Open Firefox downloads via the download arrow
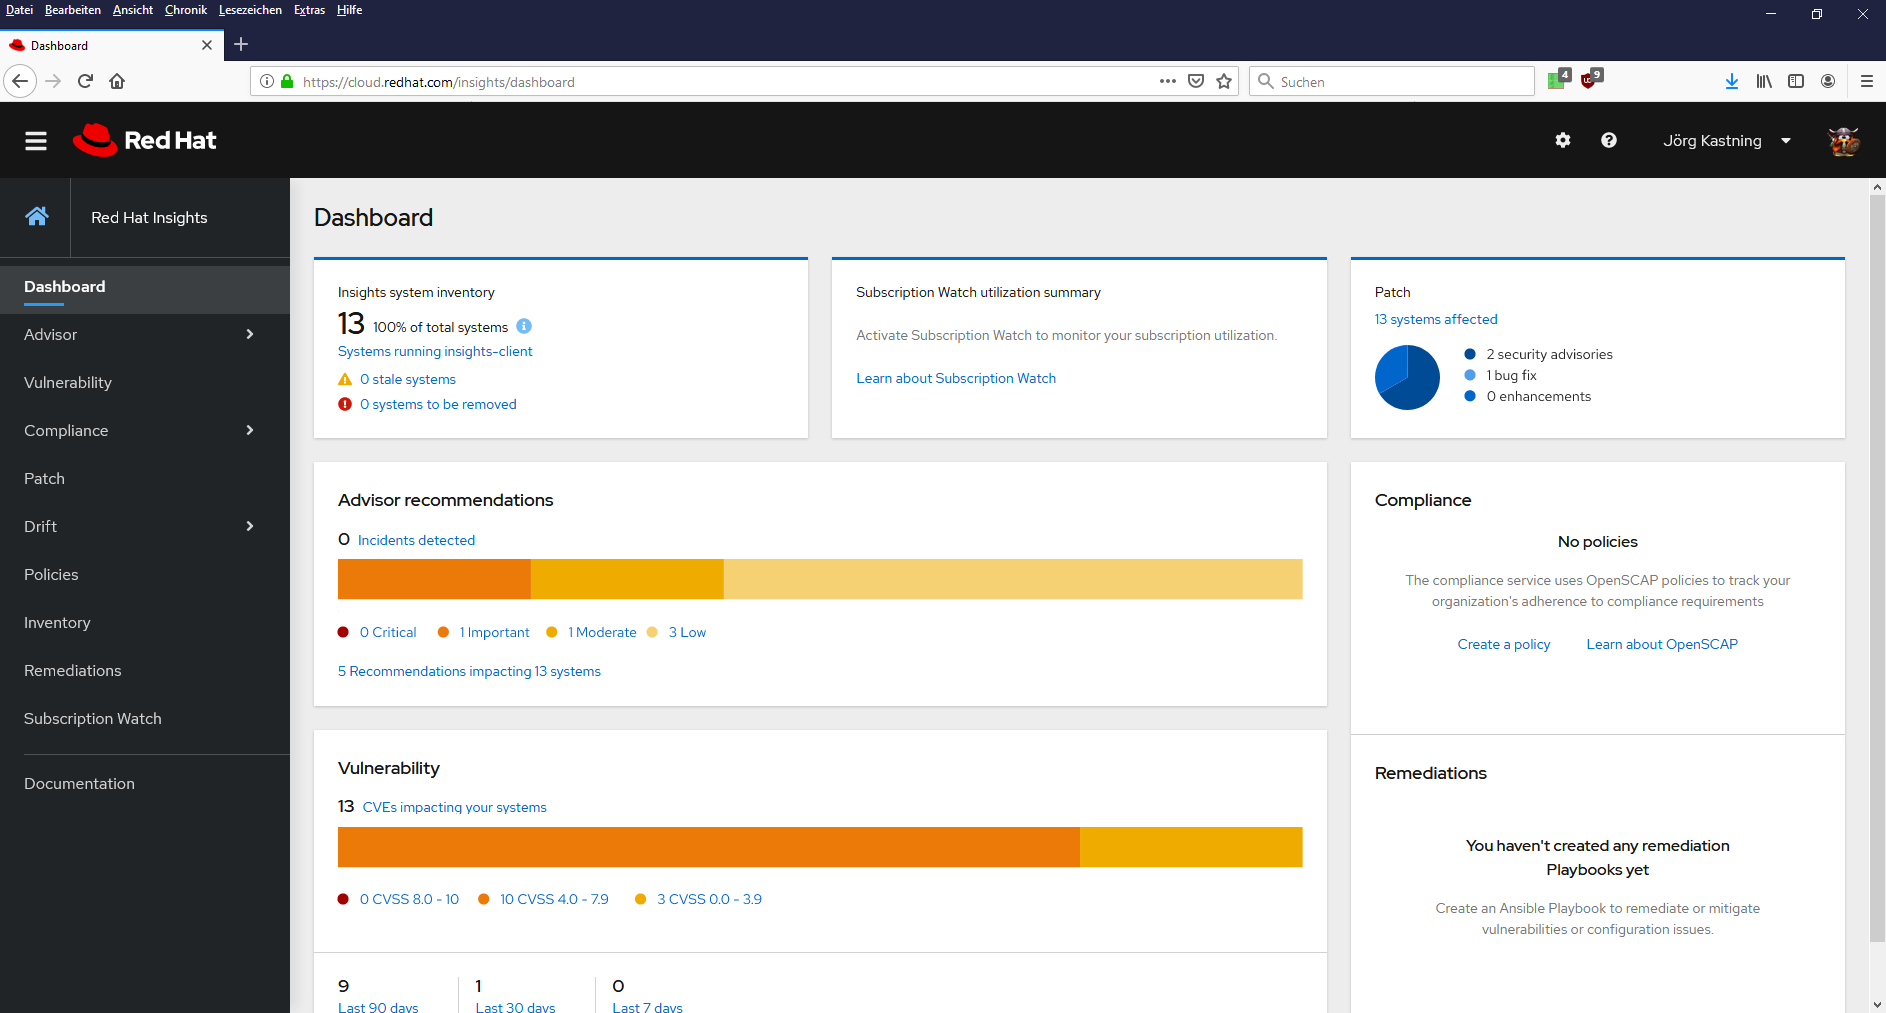 point(1732,81)
